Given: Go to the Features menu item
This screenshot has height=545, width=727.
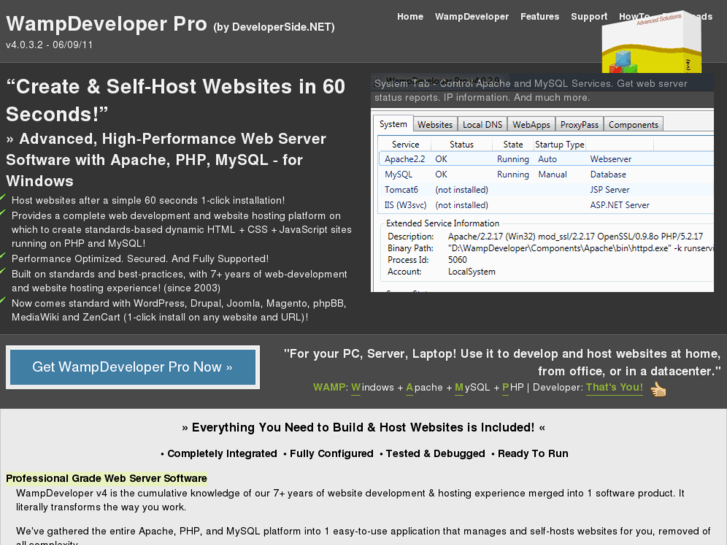Looking at the screenshot, I should click(x=540, y=17).
